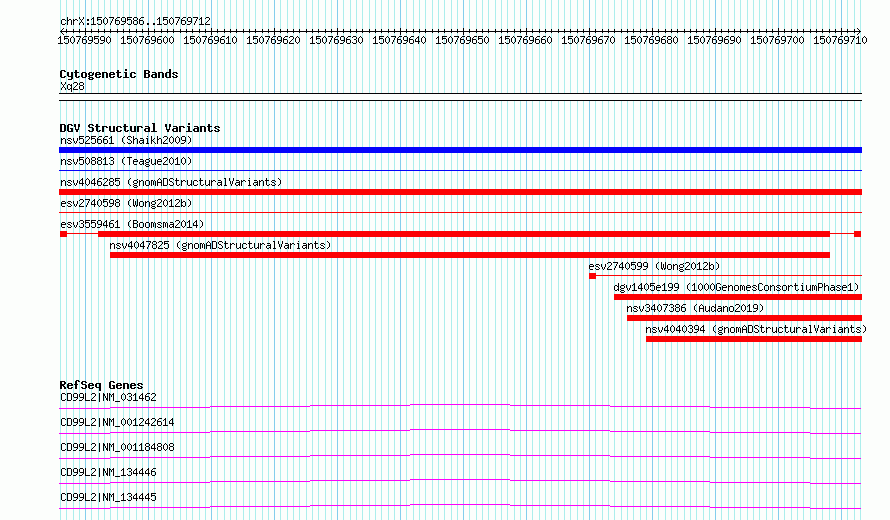Select the Xq28 band label

point(72,86)
